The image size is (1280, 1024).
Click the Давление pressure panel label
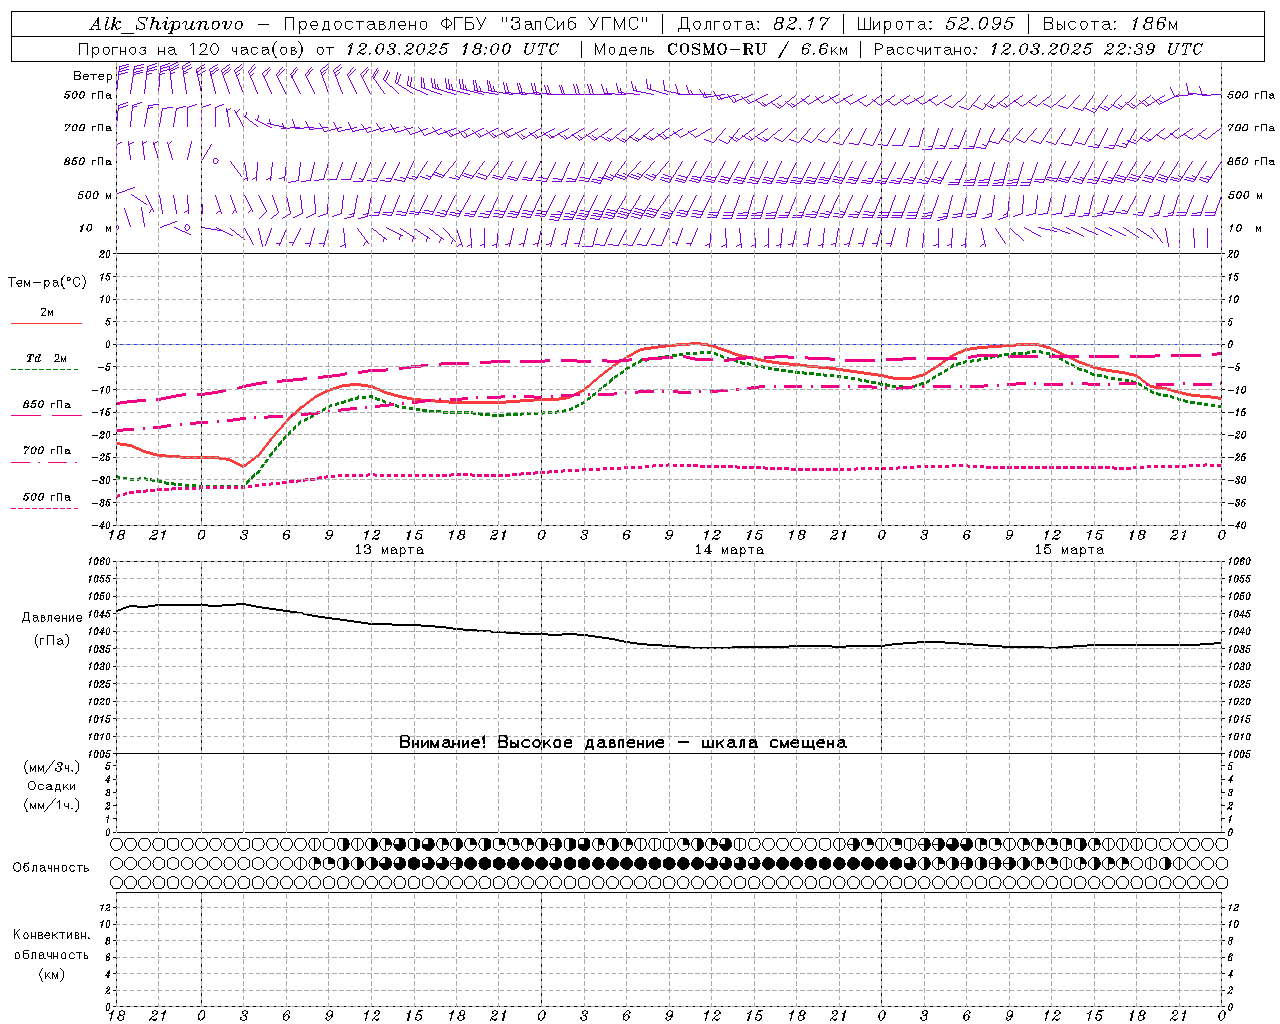coord(52,618)
